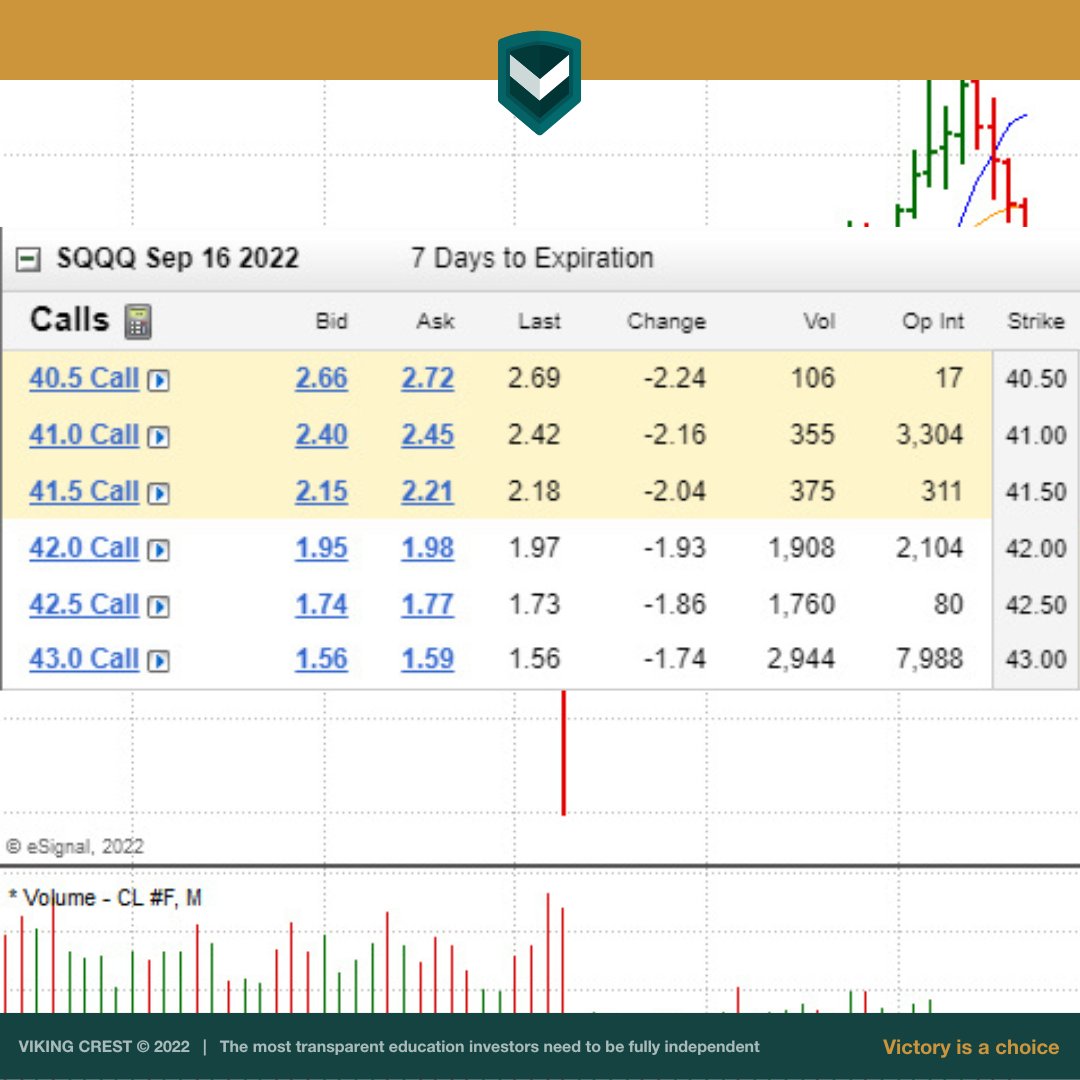
Task: Click the arrow icon next to 40.5 Call
Action: [x=158, y=380]
